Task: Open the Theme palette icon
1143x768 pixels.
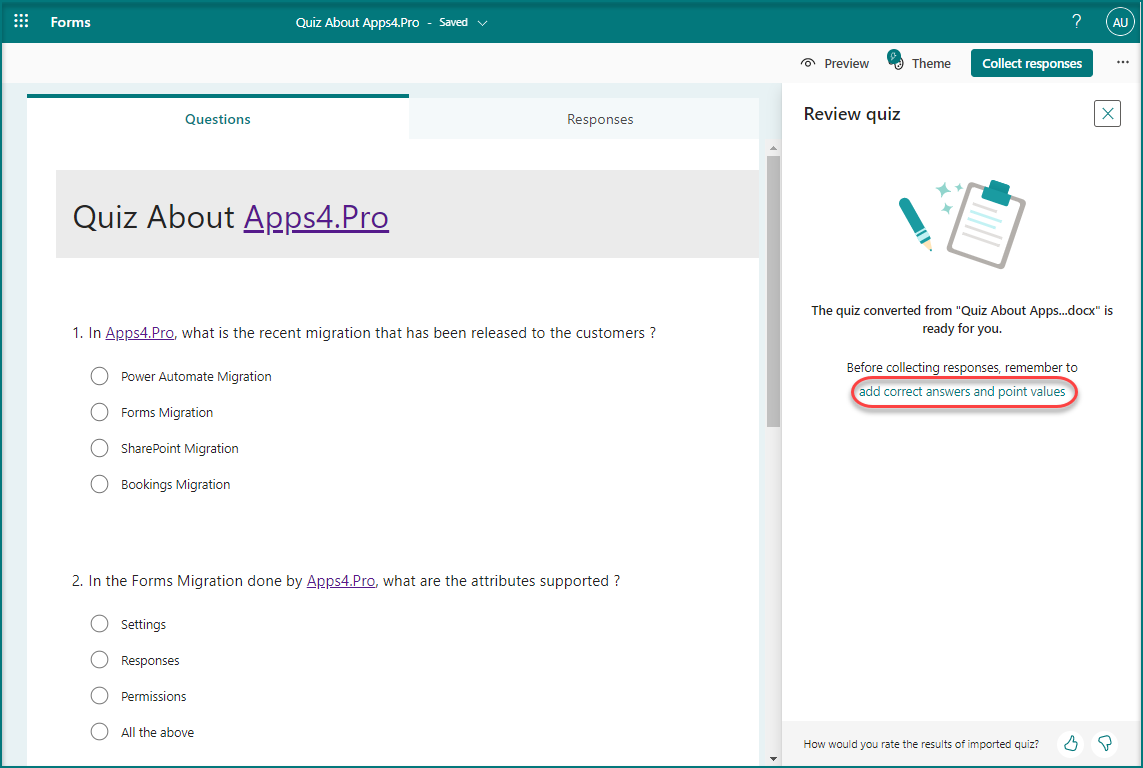Action: (896, 62)
